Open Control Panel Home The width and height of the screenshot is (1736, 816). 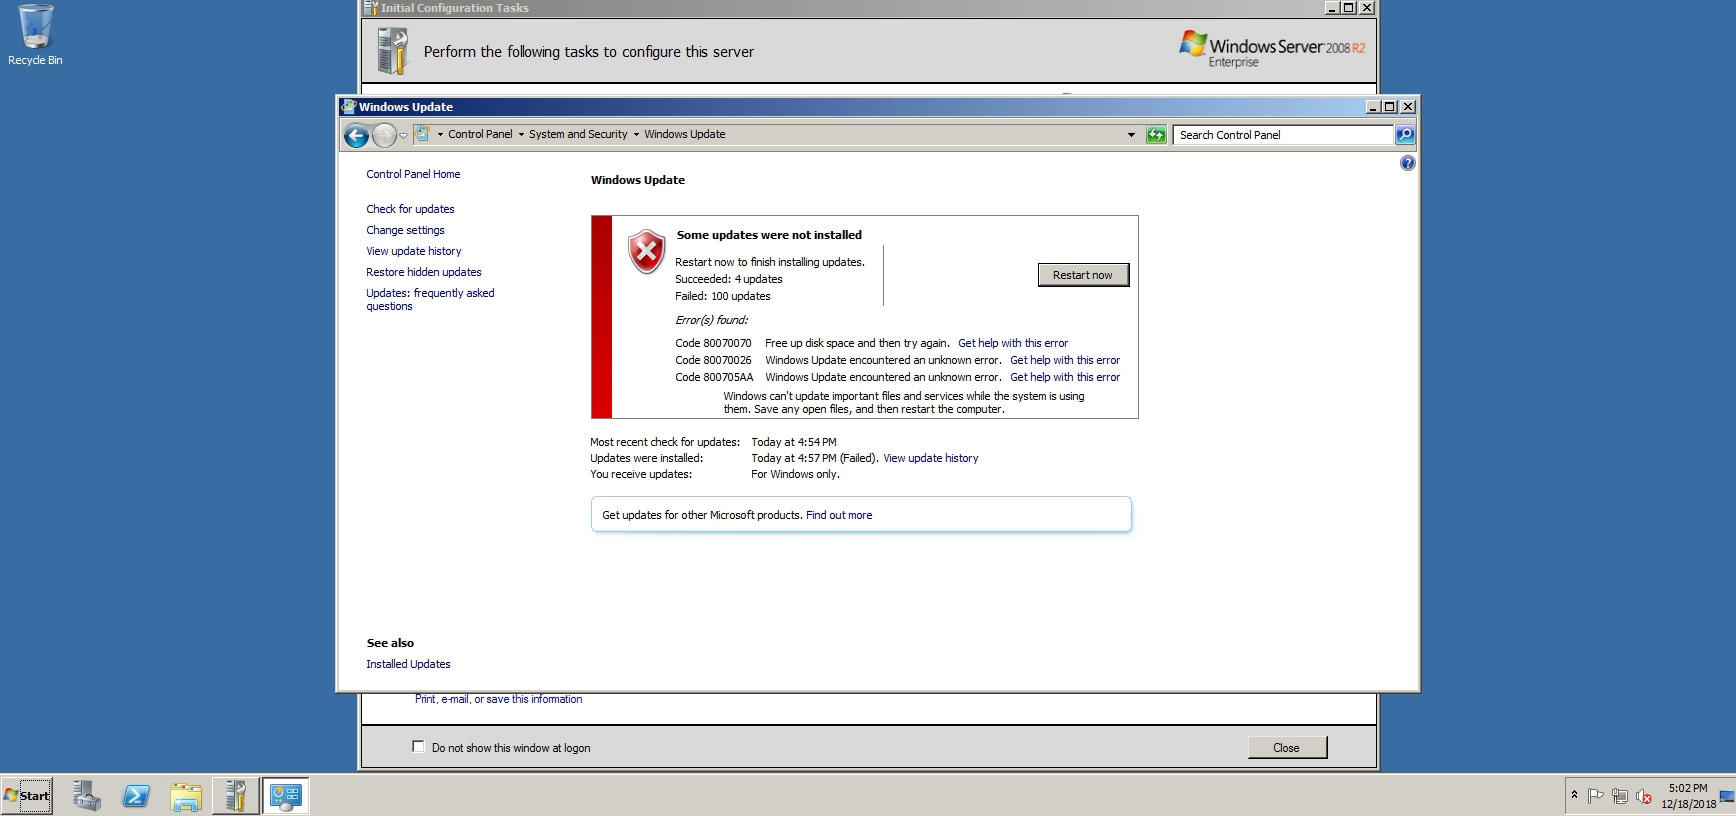pos(413,174)
